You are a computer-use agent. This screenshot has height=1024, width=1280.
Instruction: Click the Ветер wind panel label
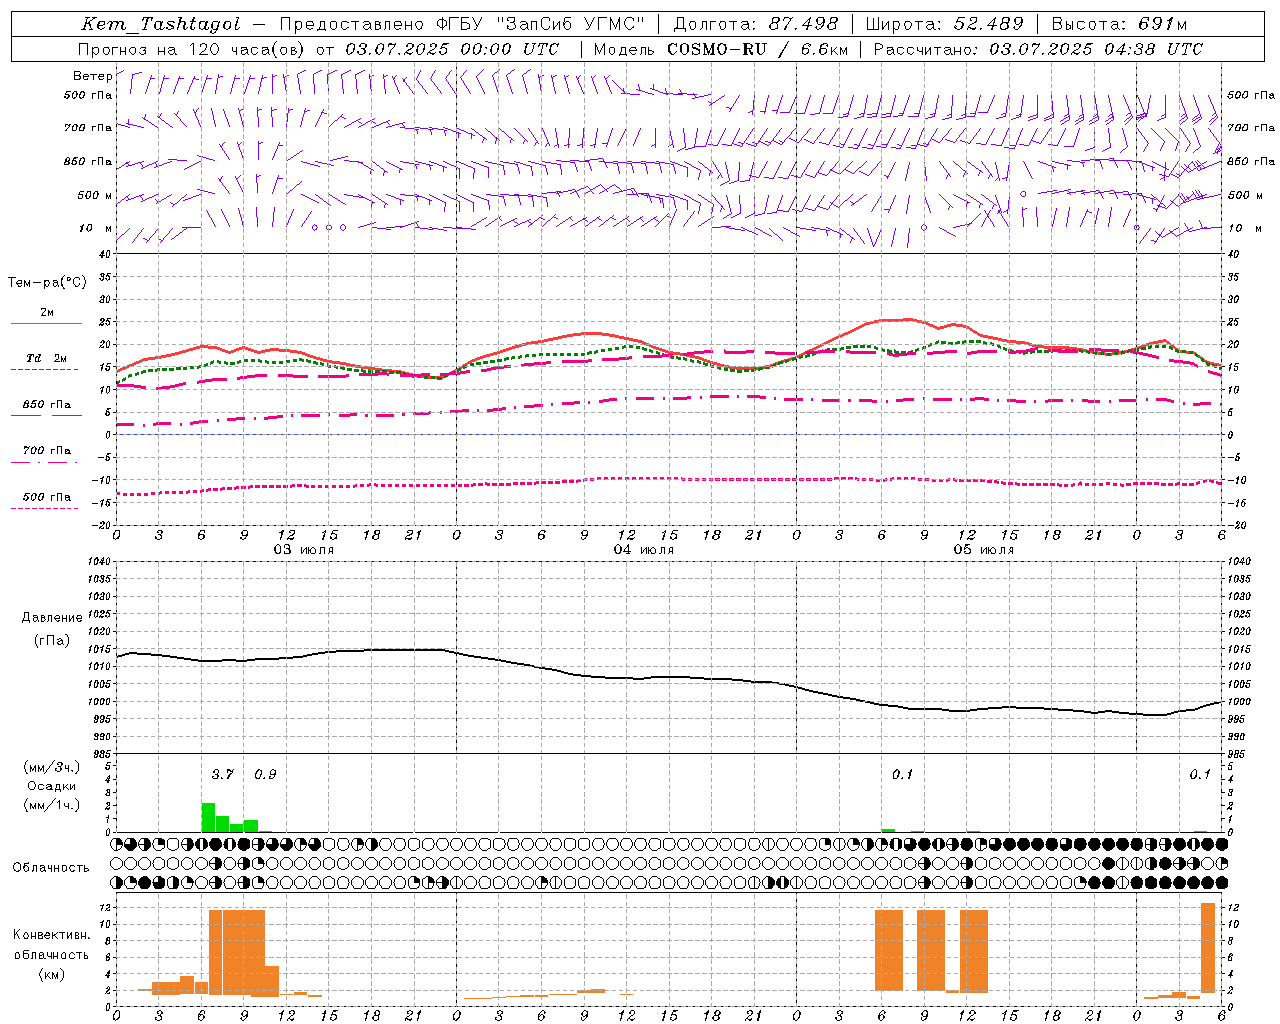[92, 76]
